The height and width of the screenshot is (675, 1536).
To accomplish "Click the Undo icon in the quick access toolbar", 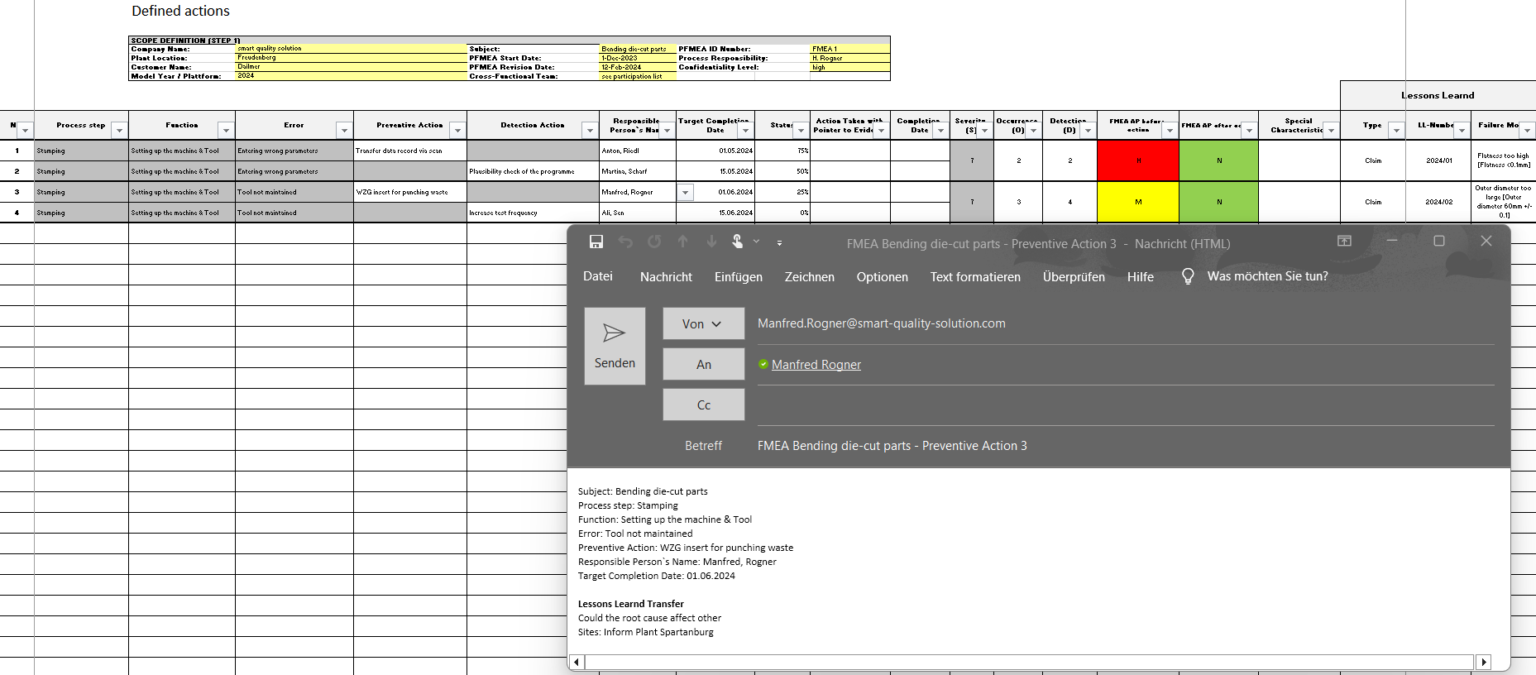I will [x=626, y=242].
